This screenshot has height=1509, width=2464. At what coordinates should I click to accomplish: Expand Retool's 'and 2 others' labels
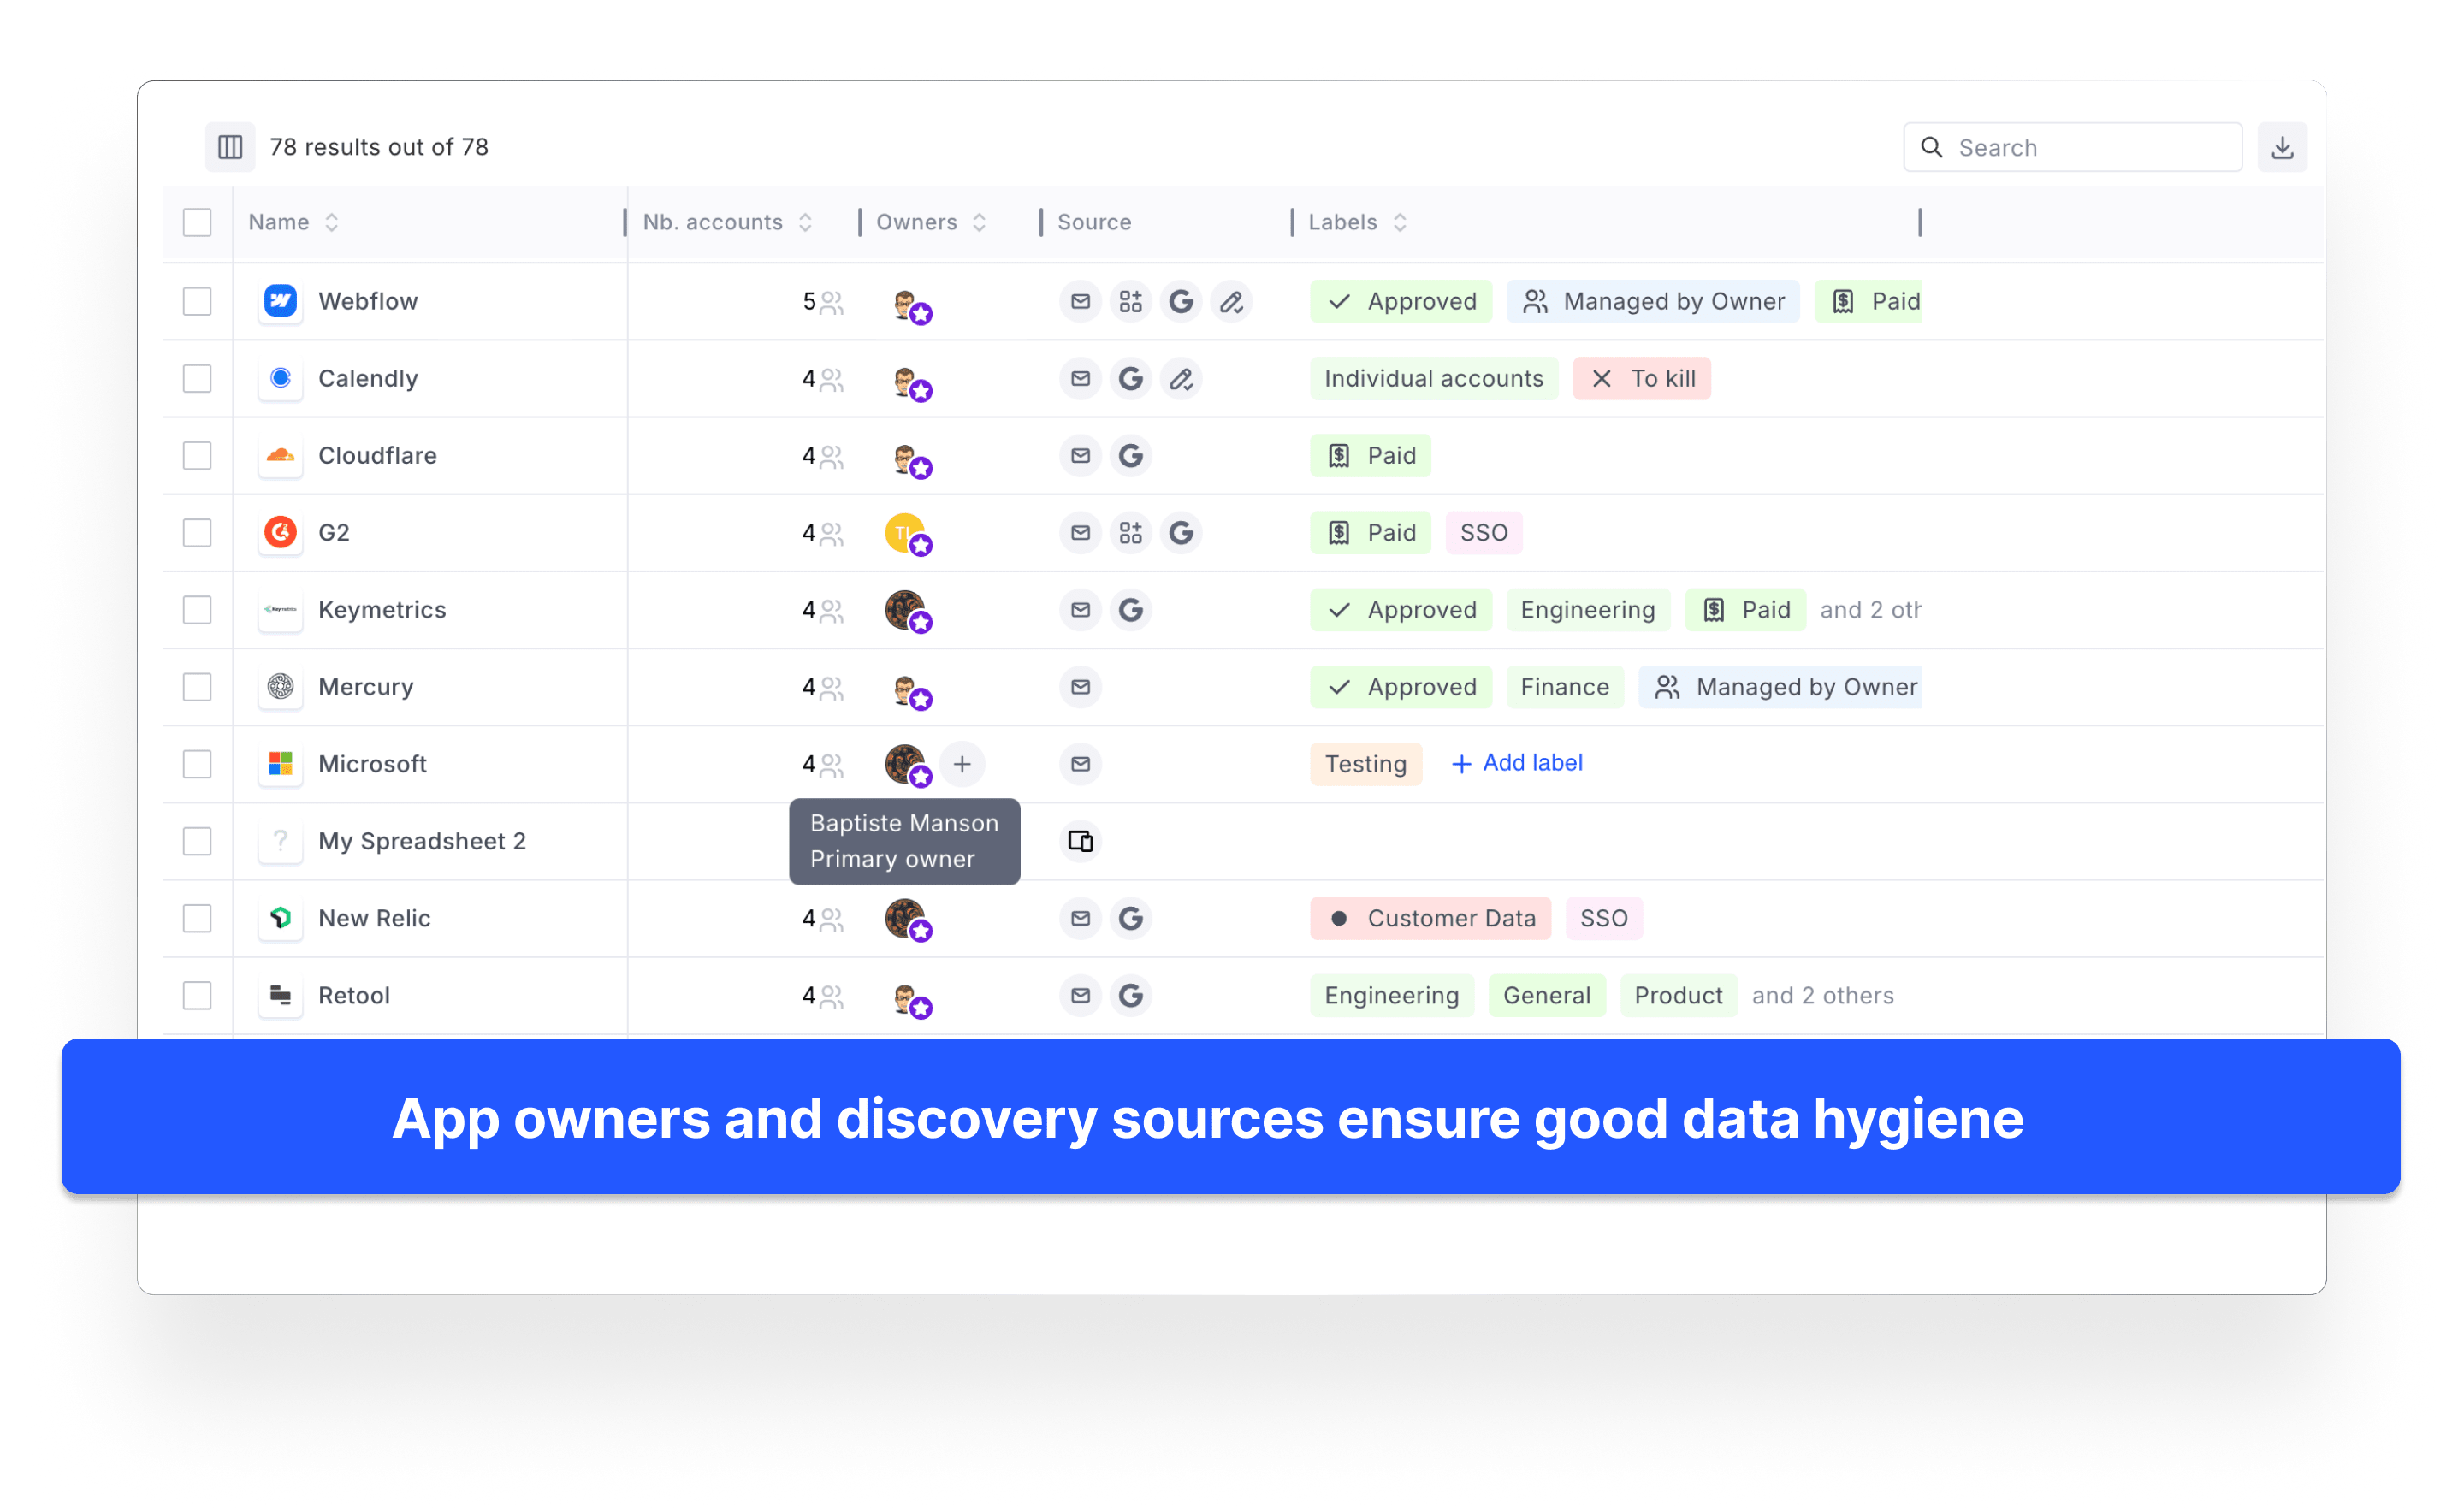tap(1823, 995)
